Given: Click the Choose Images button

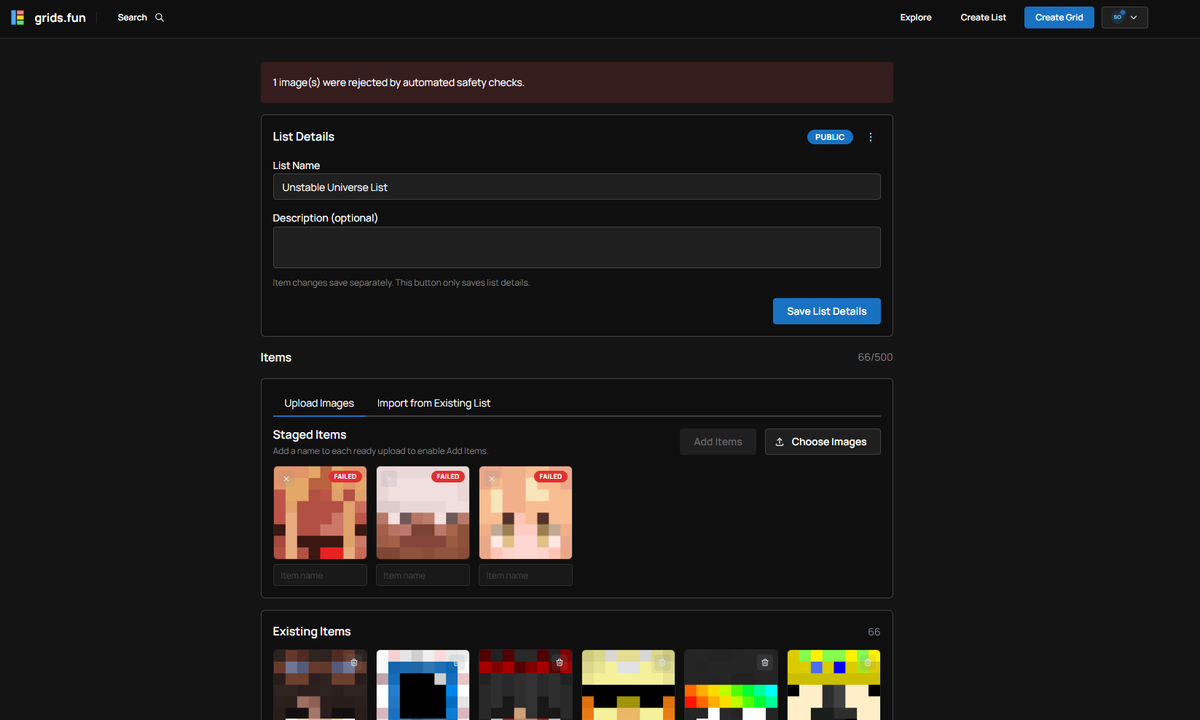Looking at the screenshot, I should click(823, 442).
